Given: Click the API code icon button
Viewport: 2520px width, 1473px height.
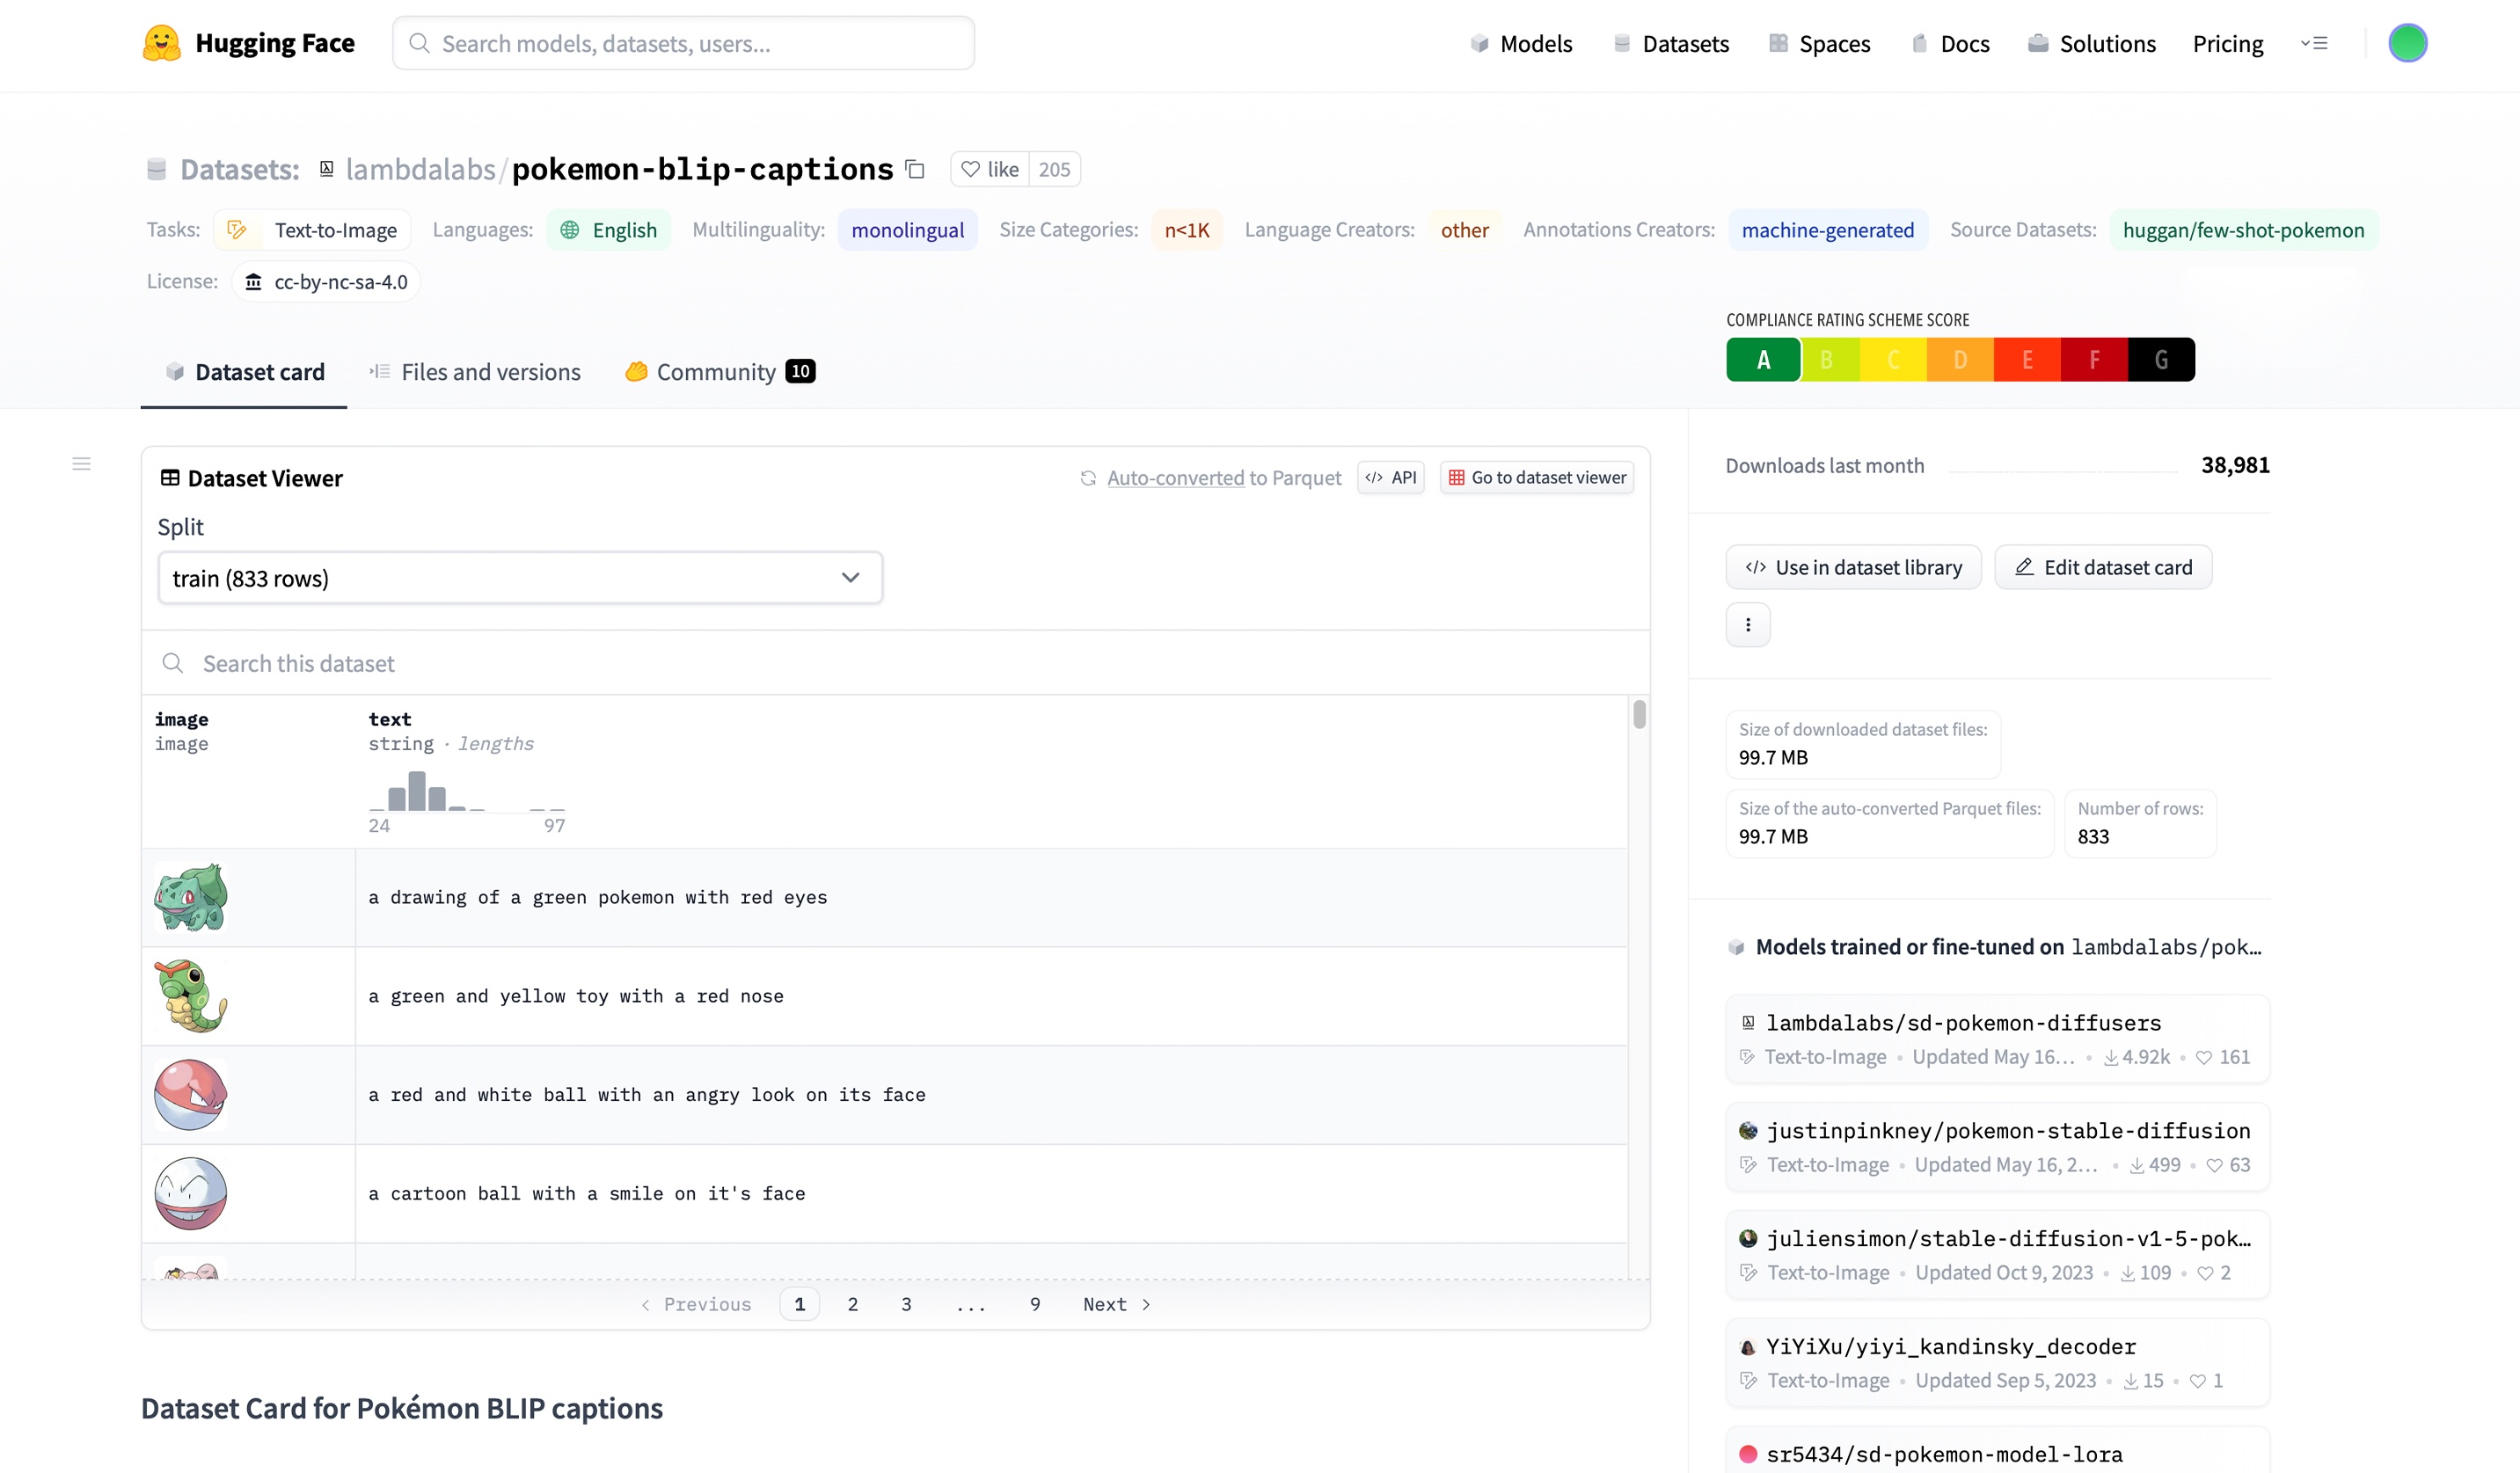Looking at the screenshot, I should [1390, 478].
